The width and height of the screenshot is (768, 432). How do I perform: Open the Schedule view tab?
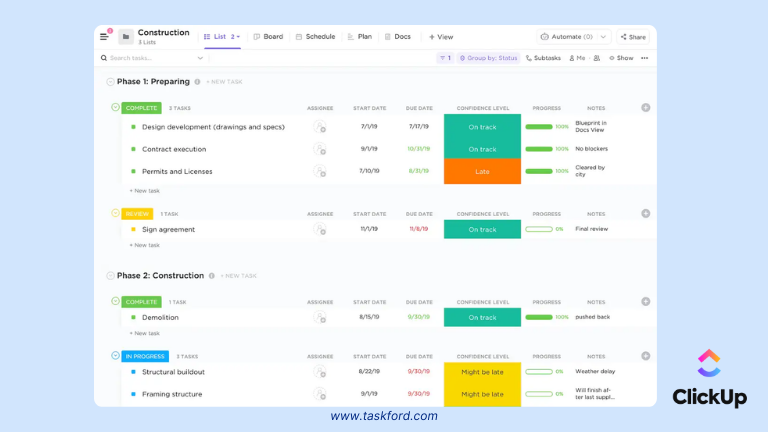click(315, 37)
